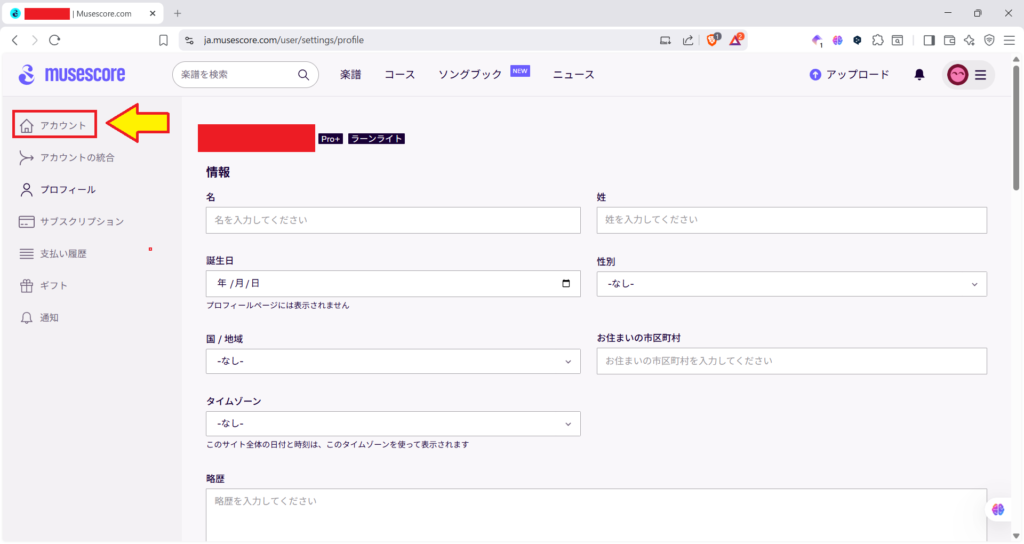Open the タイムゾーン timezone dropdown

393,423
